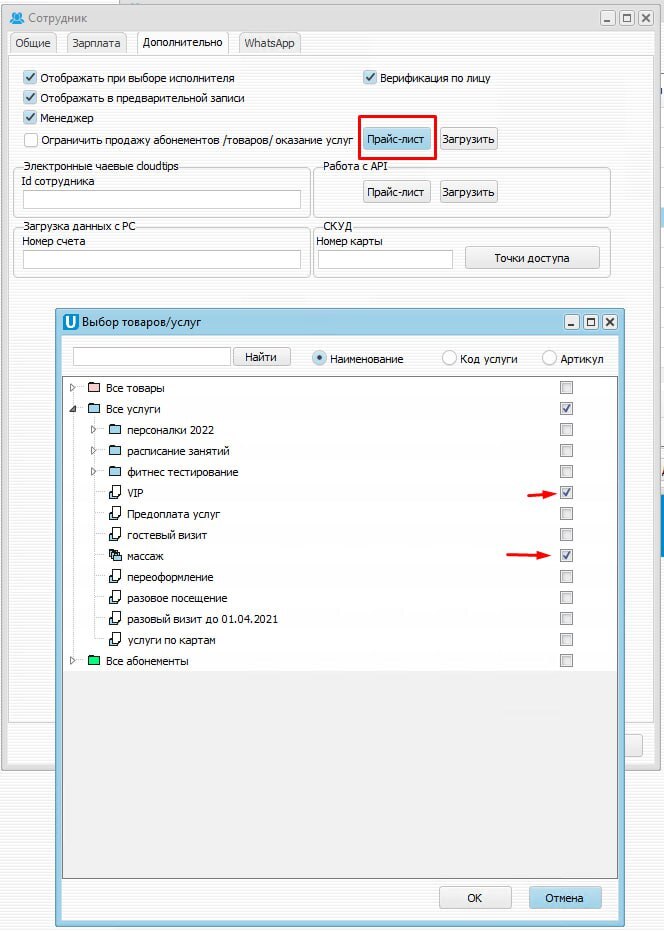
Task: Click the search text field beside Найти
Action: [x=151, y=357]
